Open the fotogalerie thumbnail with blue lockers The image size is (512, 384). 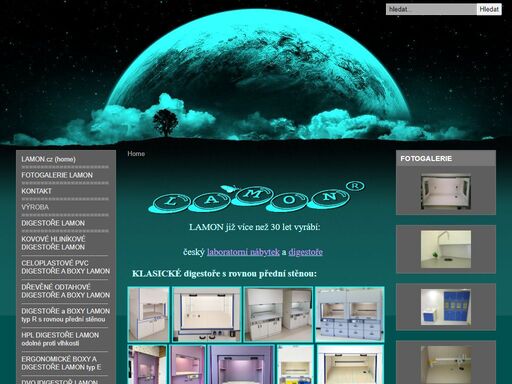pos(446,307)
